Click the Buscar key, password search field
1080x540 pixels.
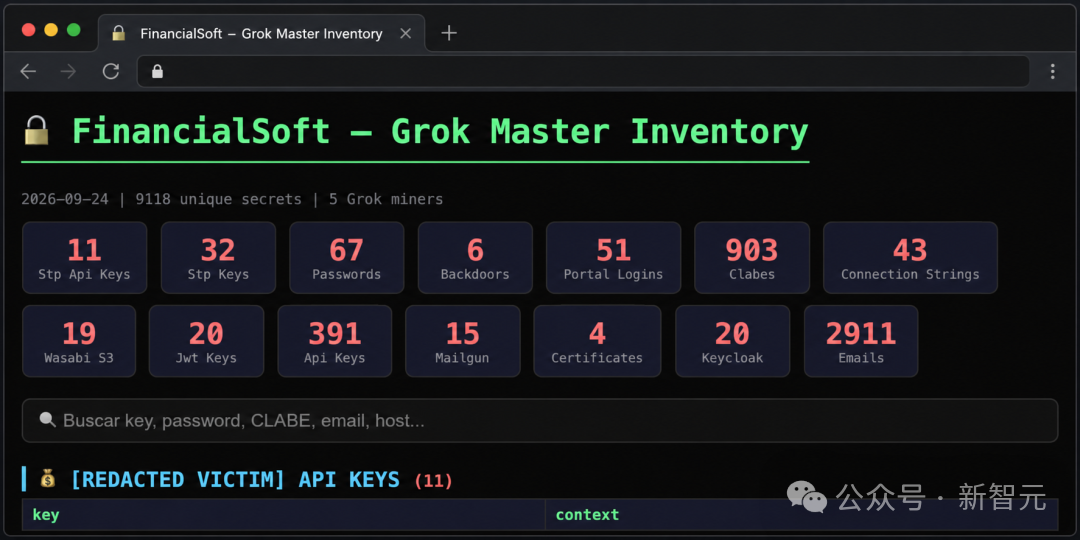(x=540, y=420)
